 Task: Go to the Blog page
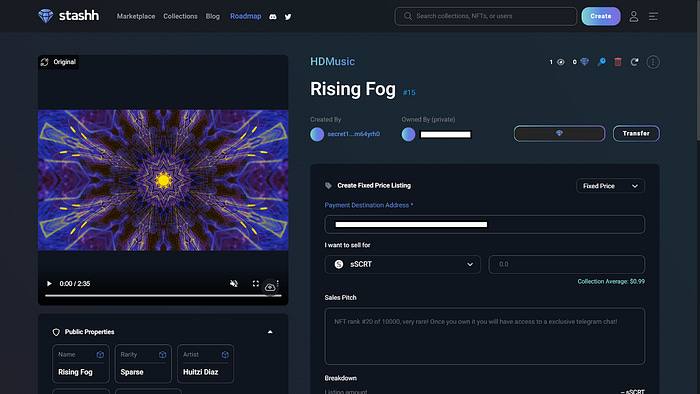coord(212,16)
